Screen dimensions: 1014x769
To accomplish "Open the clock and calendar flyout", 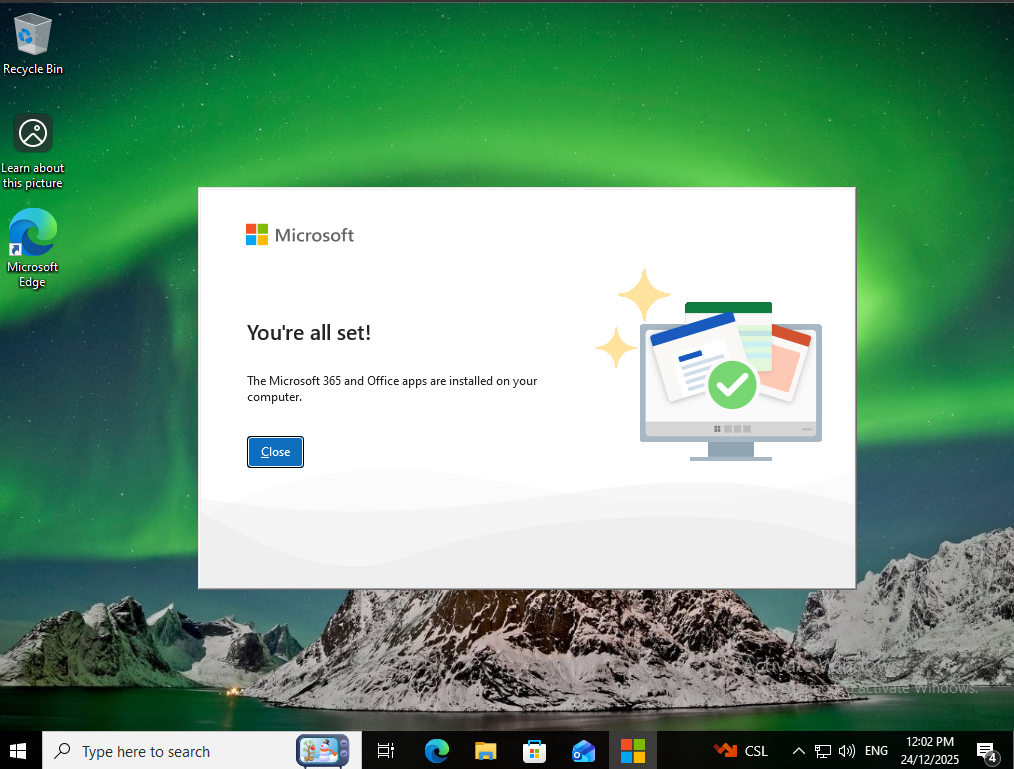I will 929,751.
